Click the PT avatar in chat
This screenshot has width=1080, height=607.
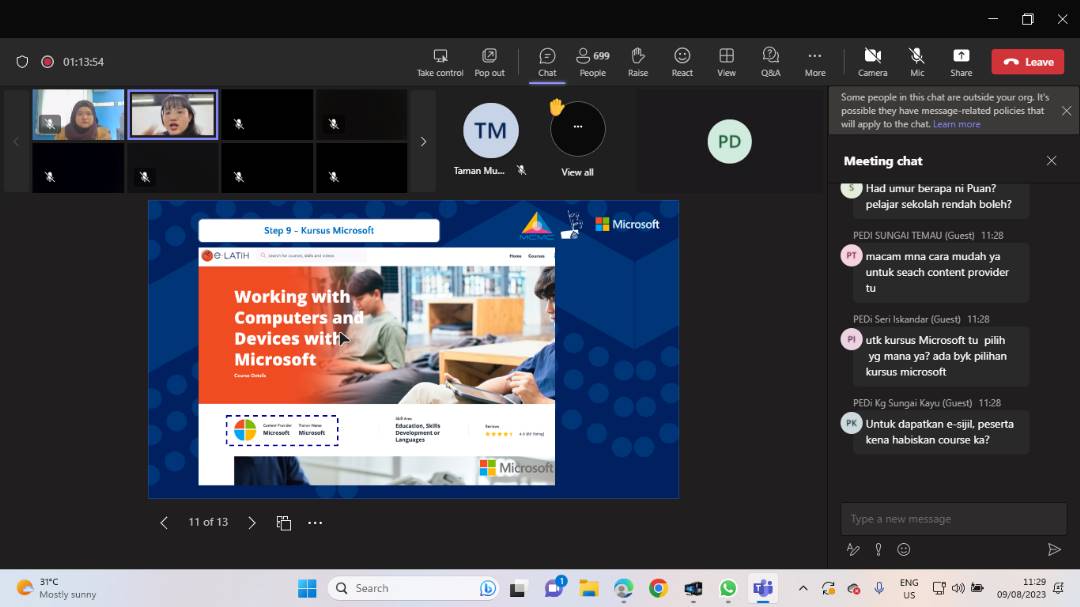coord(851,256)
